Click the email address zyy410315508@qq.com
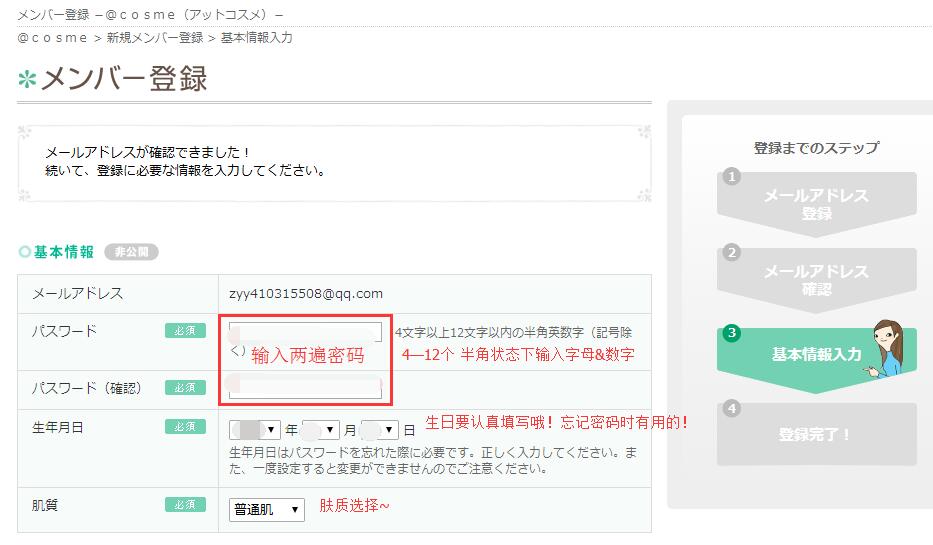 pyautogui.click(x=307, y=294)
